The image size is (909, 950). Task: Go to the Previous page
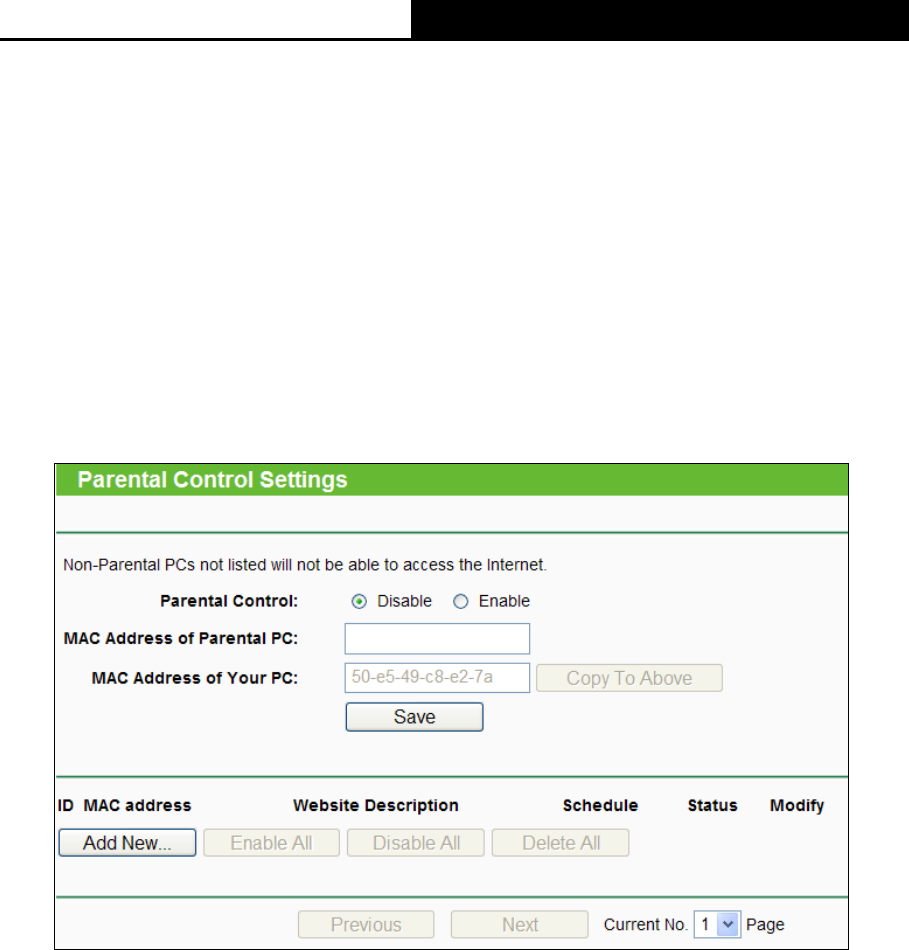tap(366, 925)
